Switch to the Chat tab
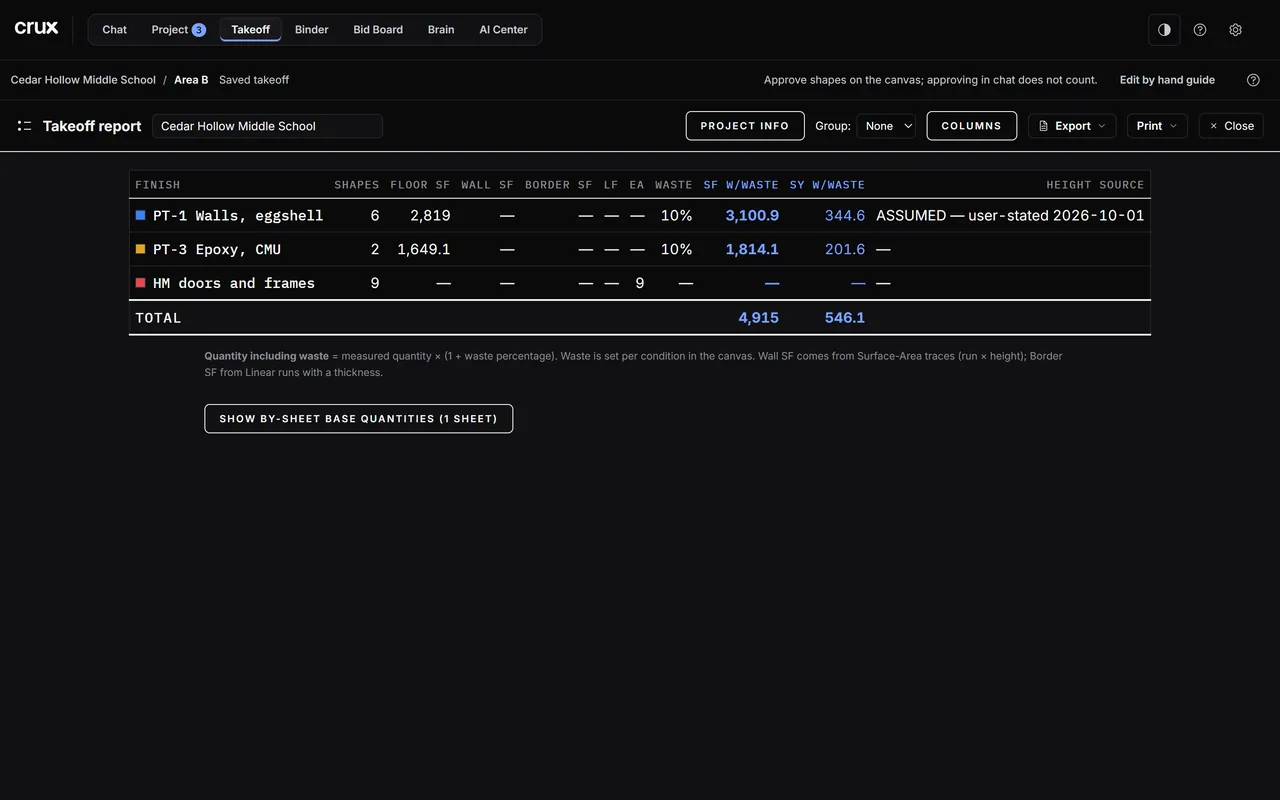Image resolution: width=1280 pixels, height=800 pixels. [x=114, y=30]
